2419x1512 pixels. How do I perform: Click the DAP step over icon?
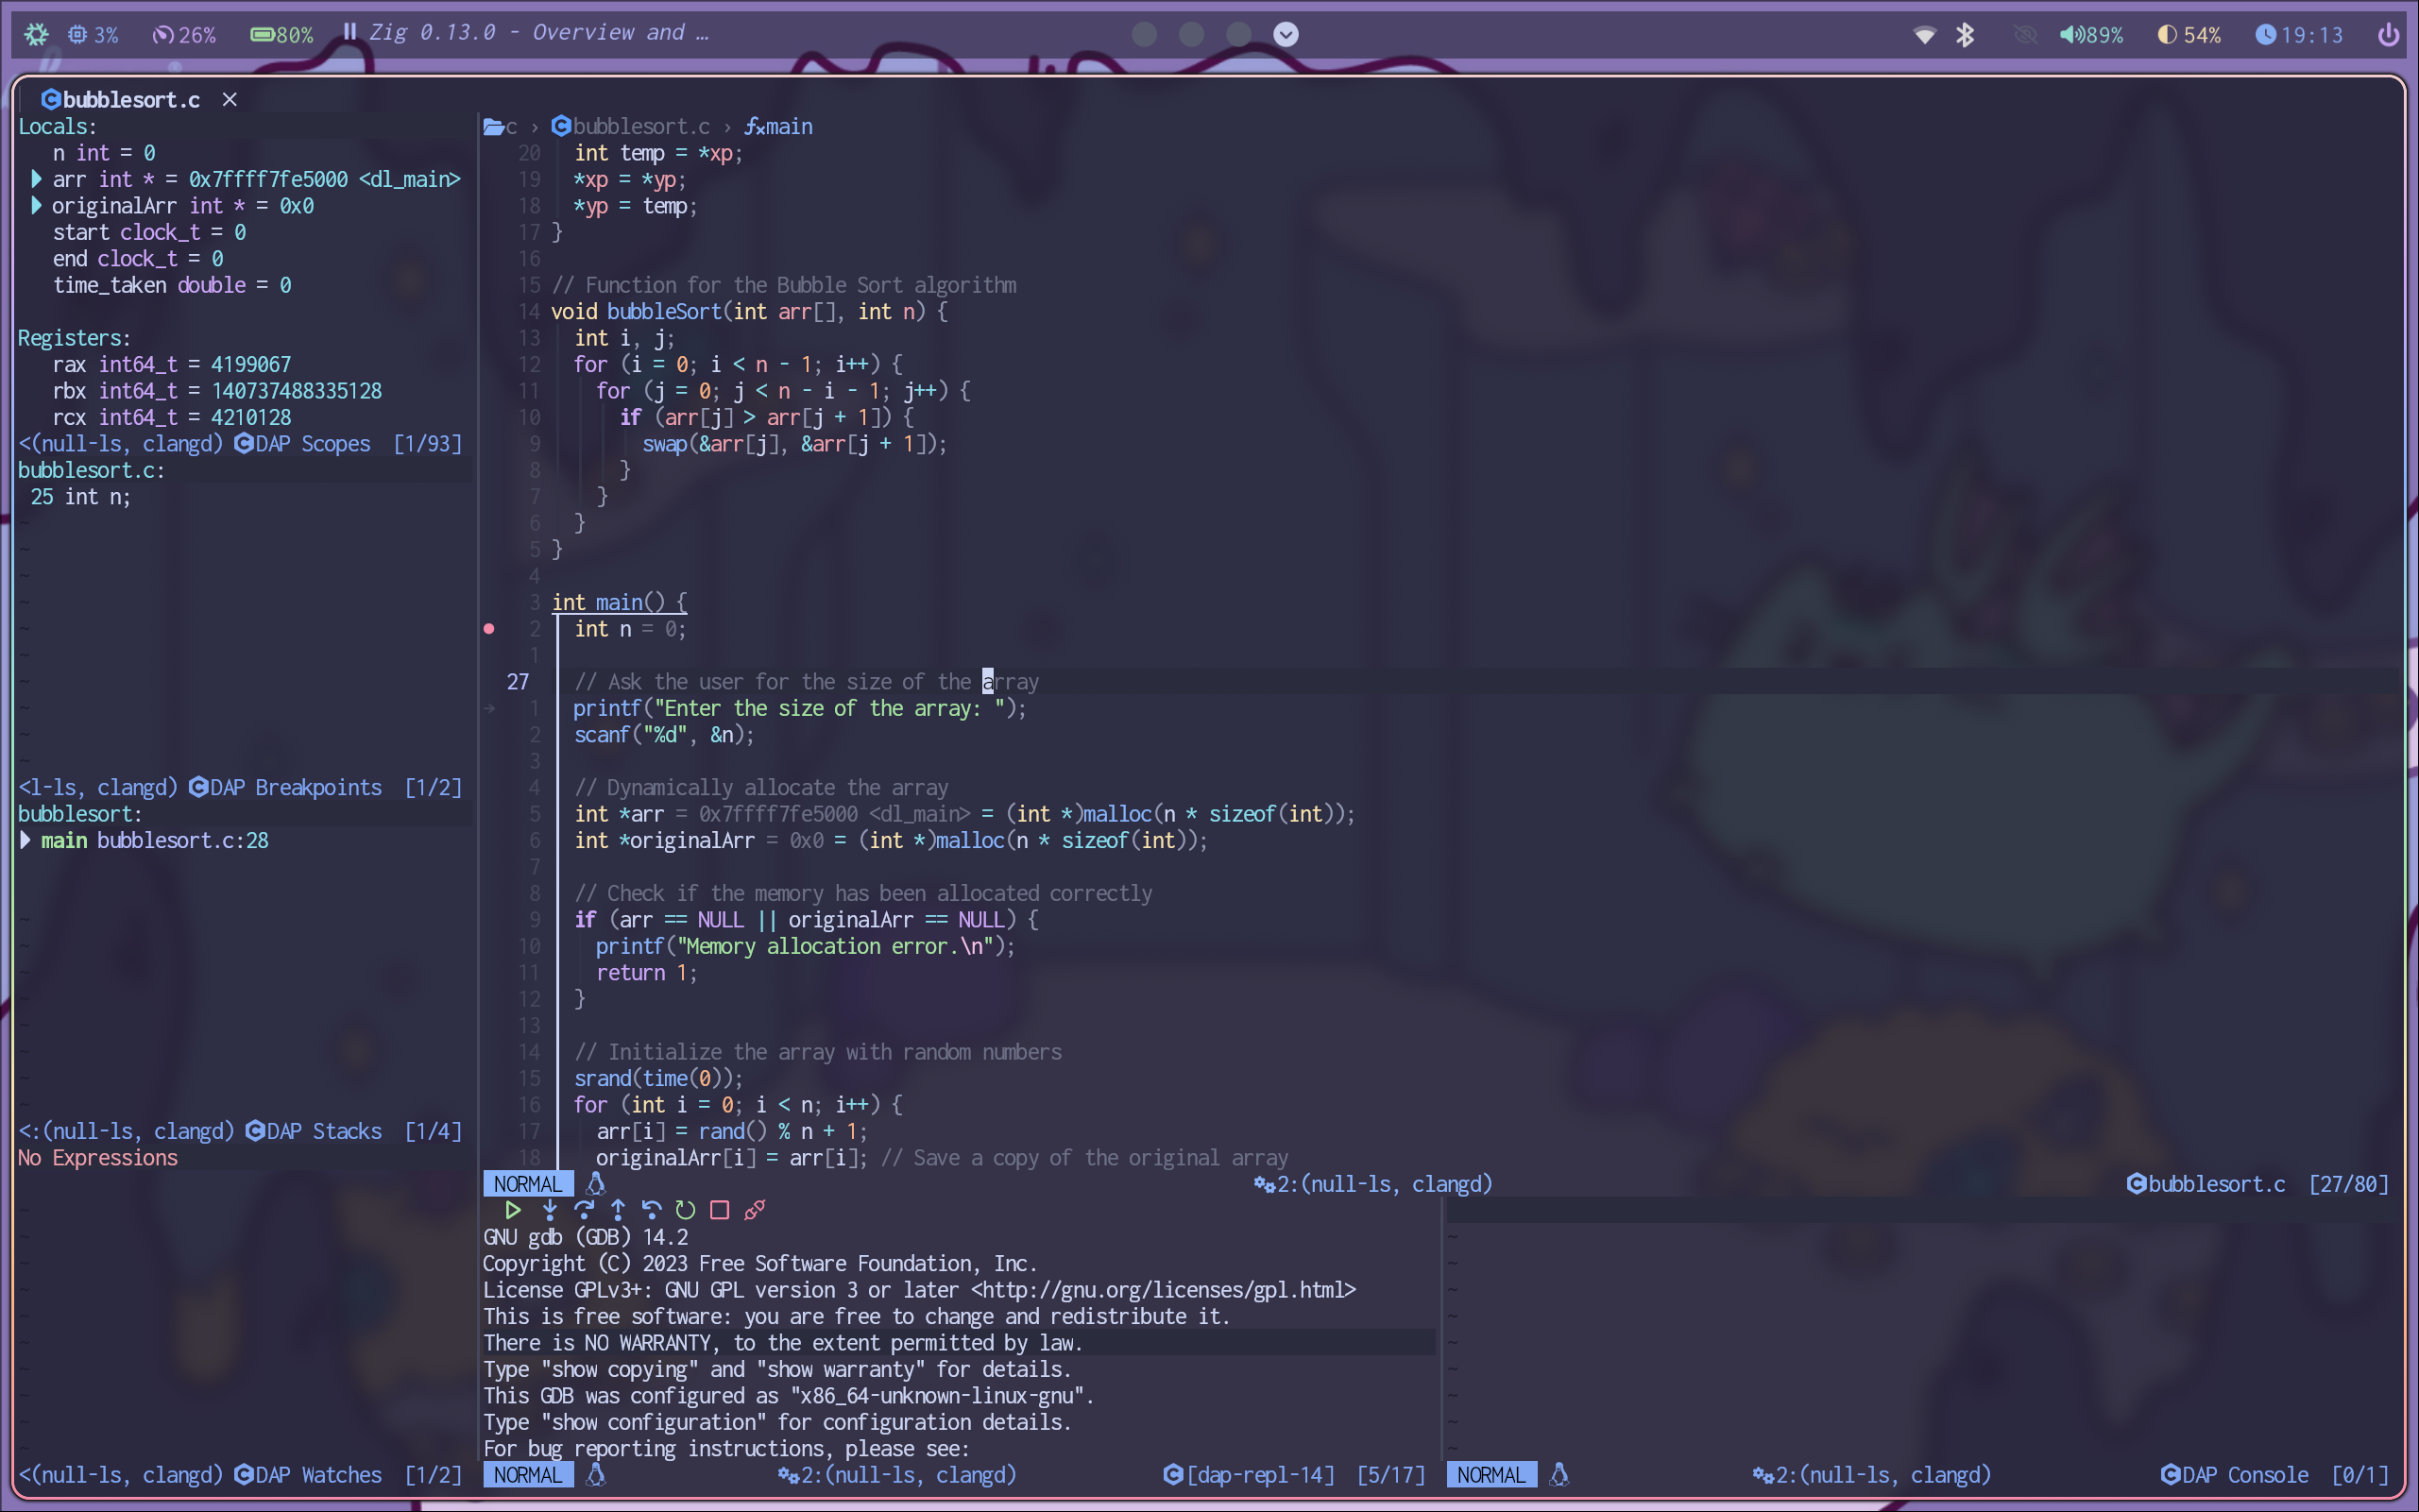point(584,1210)
